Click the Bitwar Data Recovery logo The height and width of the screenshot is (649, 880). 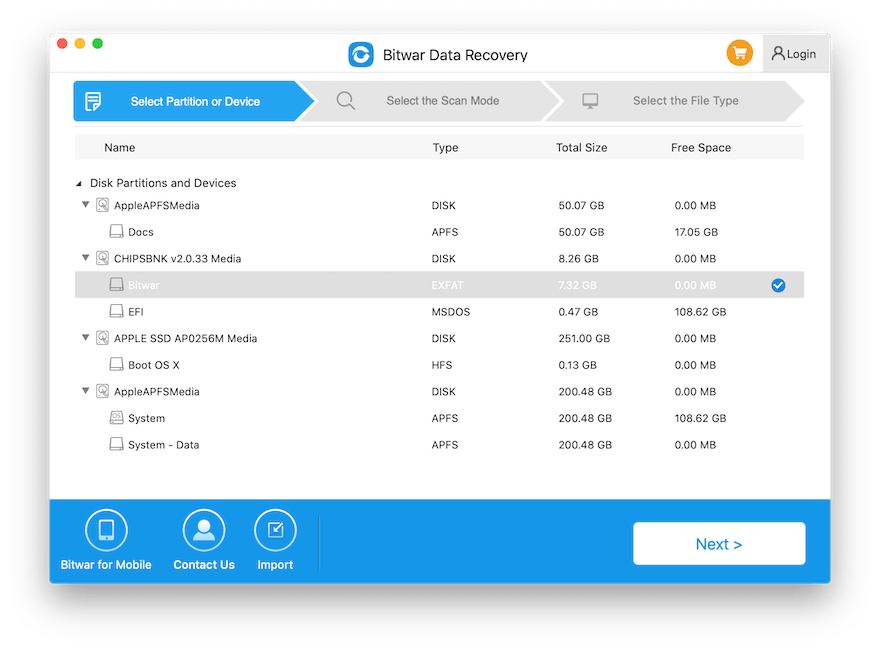click(x=361, y=55)
